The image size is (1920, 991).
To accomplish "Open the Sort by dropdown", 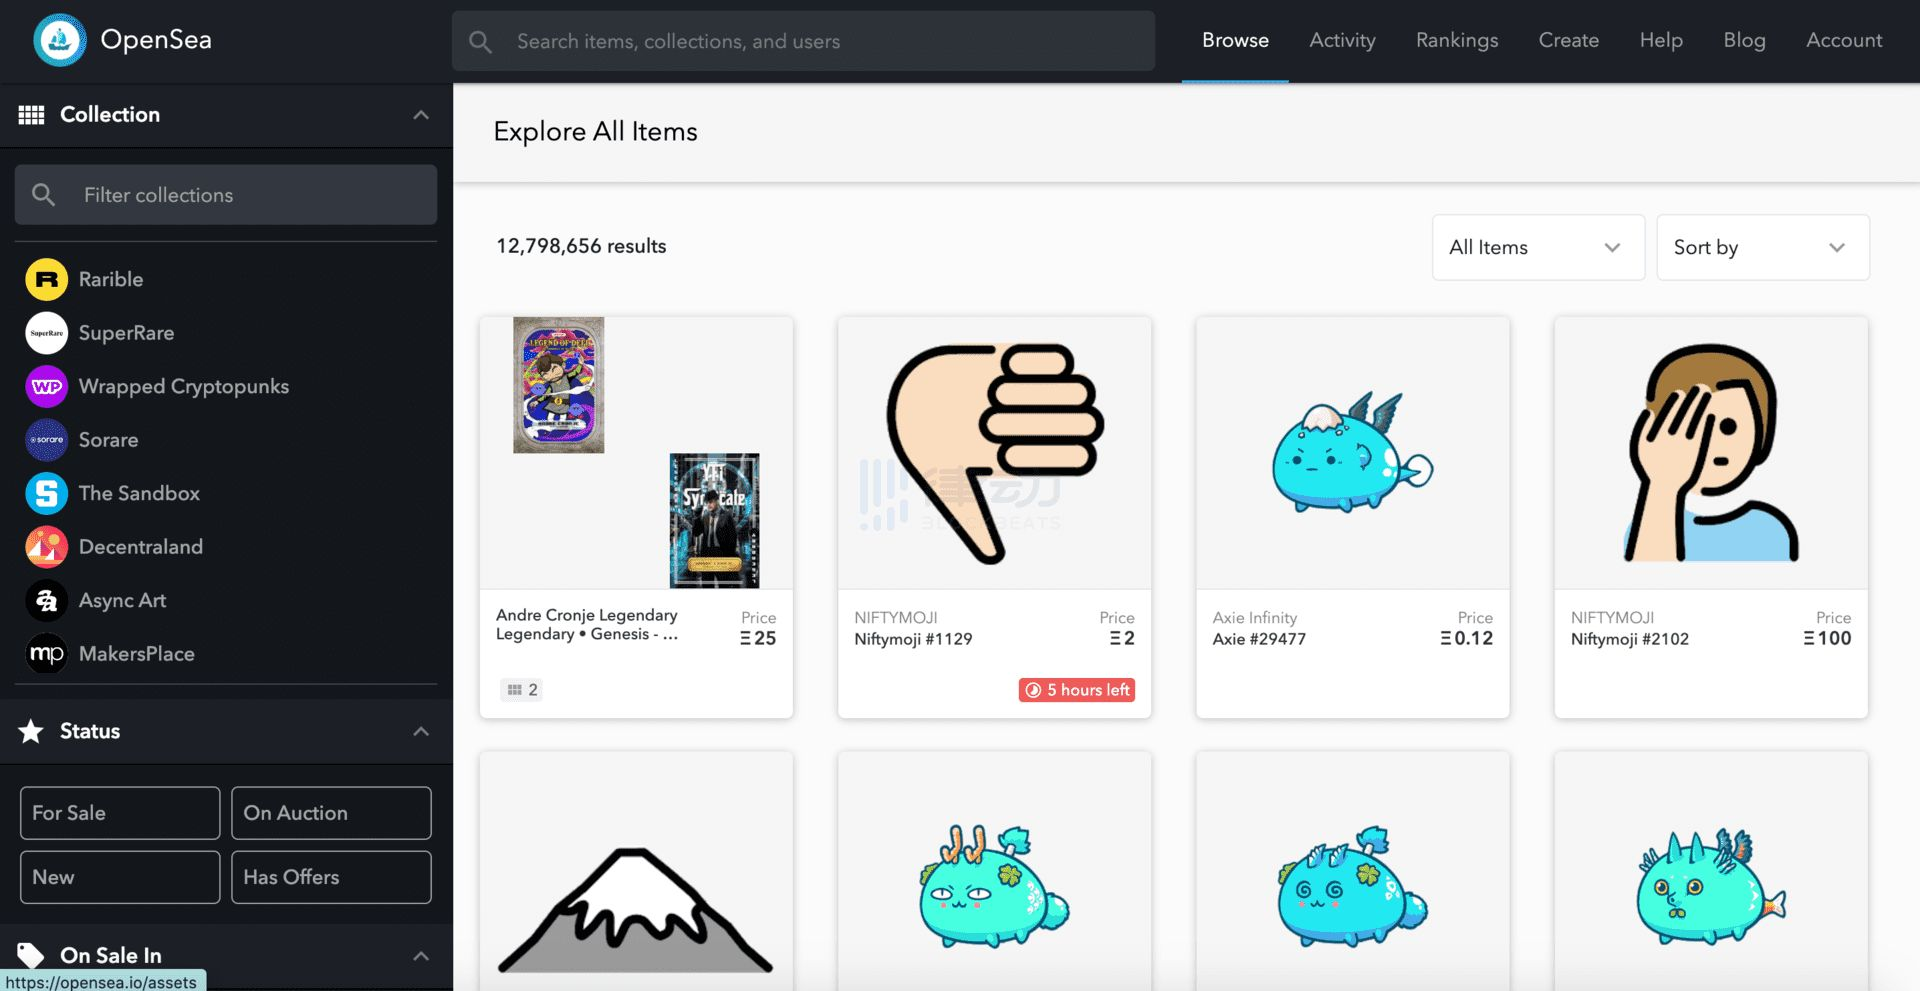I will click(x=1762, y=247).
